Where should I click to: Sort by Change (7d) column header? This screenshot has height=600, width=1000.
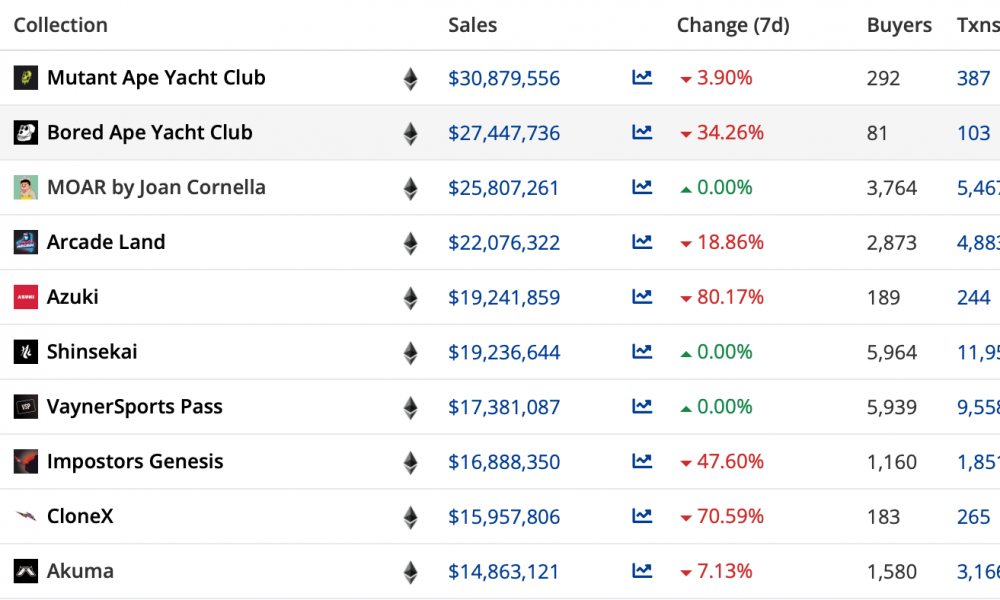coord(733,26)
